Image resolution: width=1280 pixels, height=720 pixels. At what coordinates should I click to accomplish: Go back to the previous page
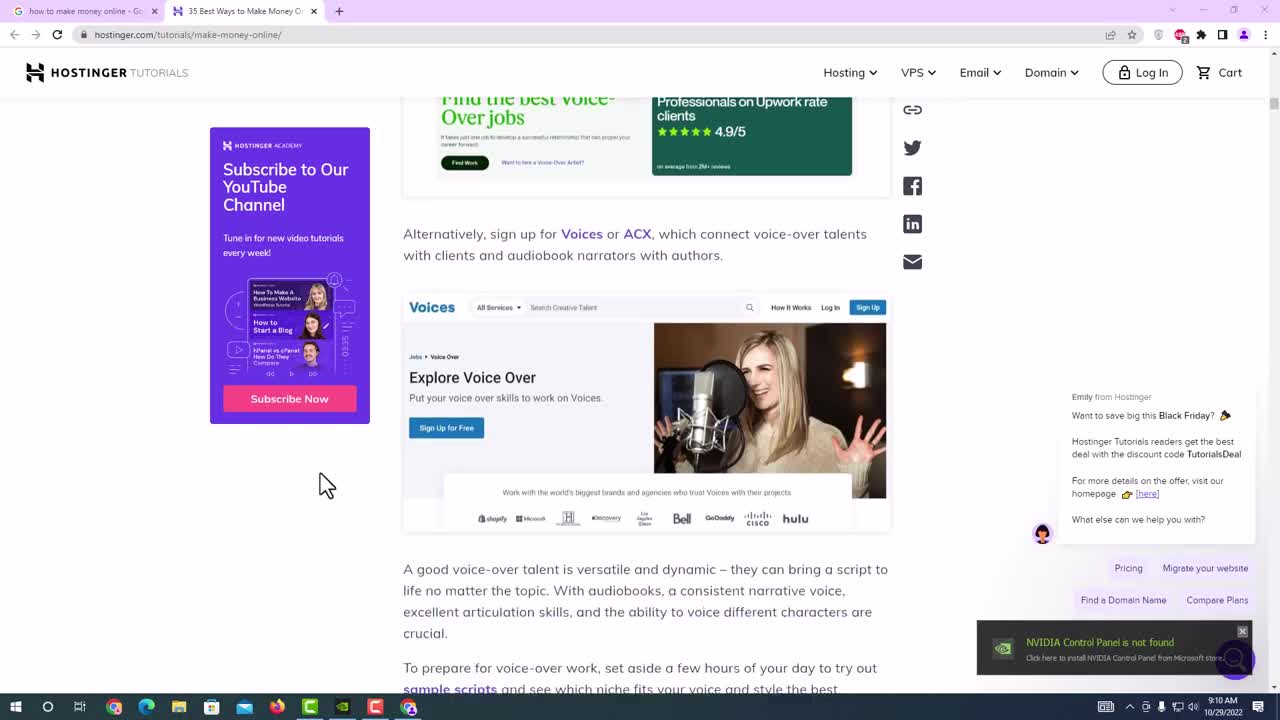(14, 34)
